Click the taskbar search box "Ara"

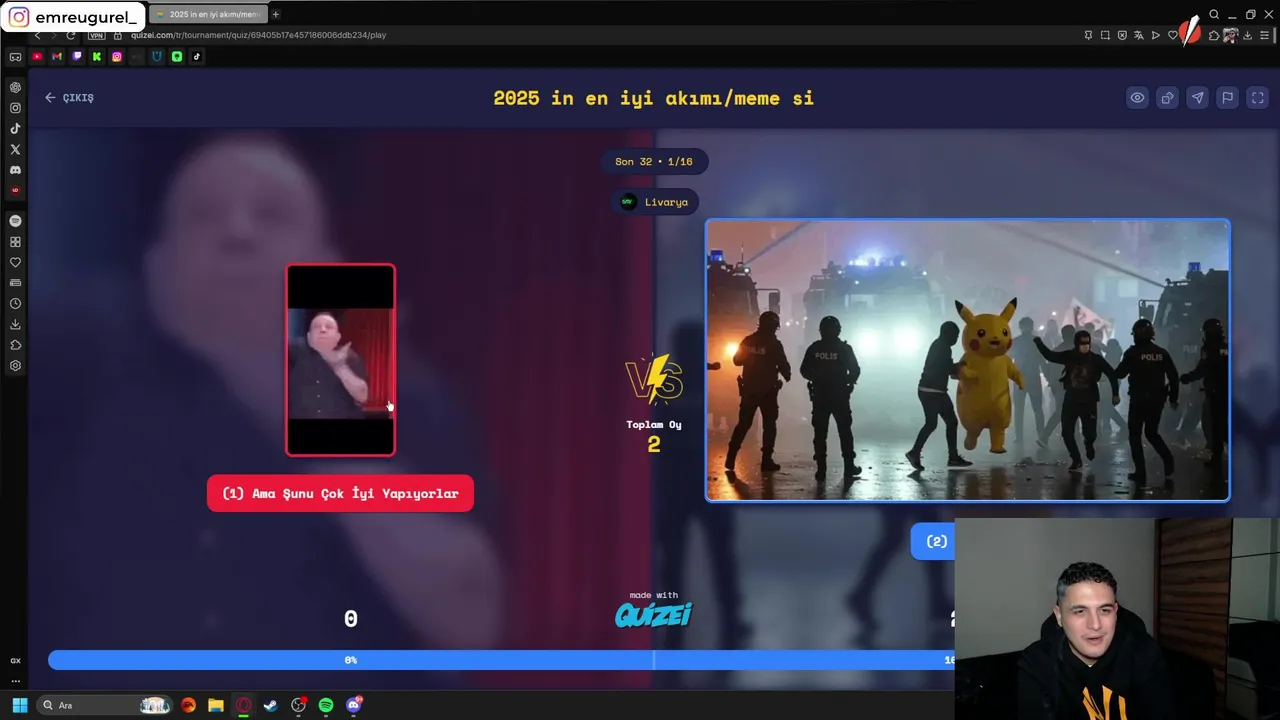tap(104, 705)
